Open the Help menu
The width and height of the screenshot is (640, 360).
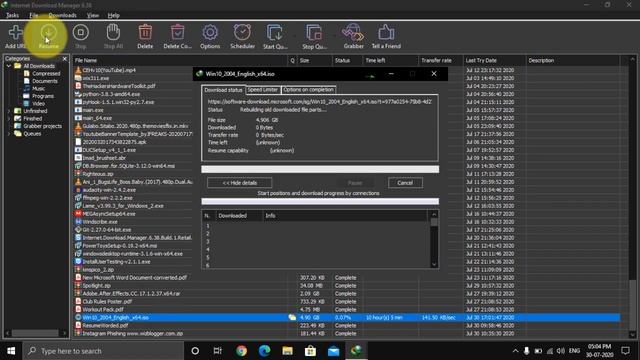(x=113, y=15)
